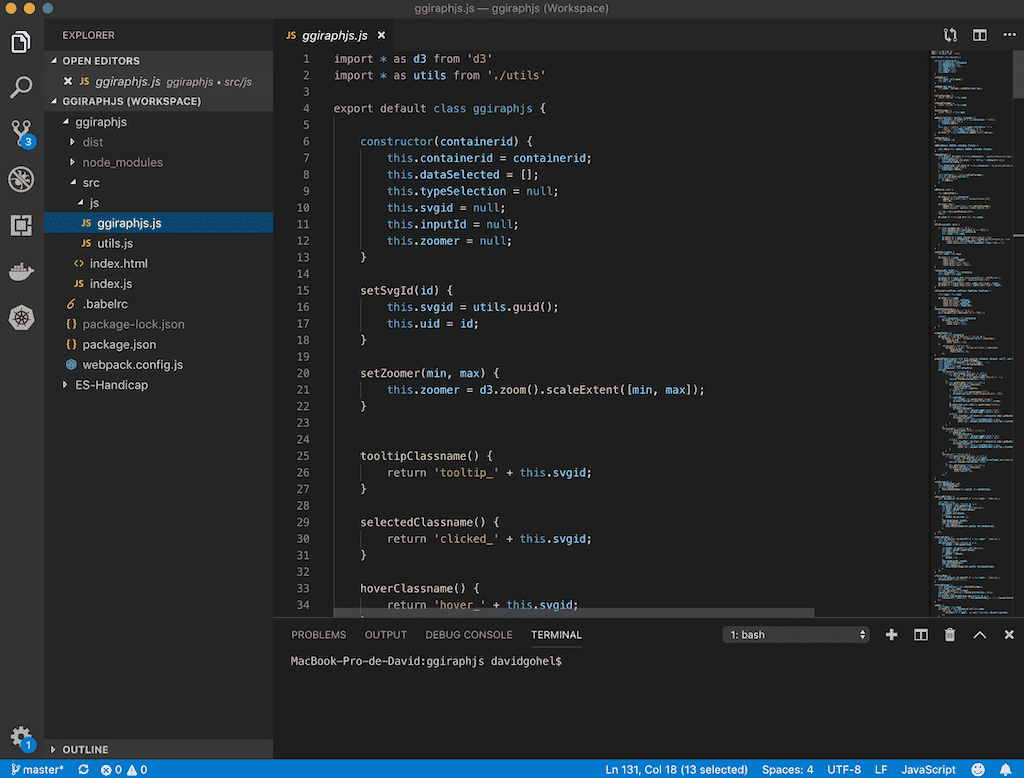Click 'constructor' on line 6
1024x778 pixels.
coord(396,141)
